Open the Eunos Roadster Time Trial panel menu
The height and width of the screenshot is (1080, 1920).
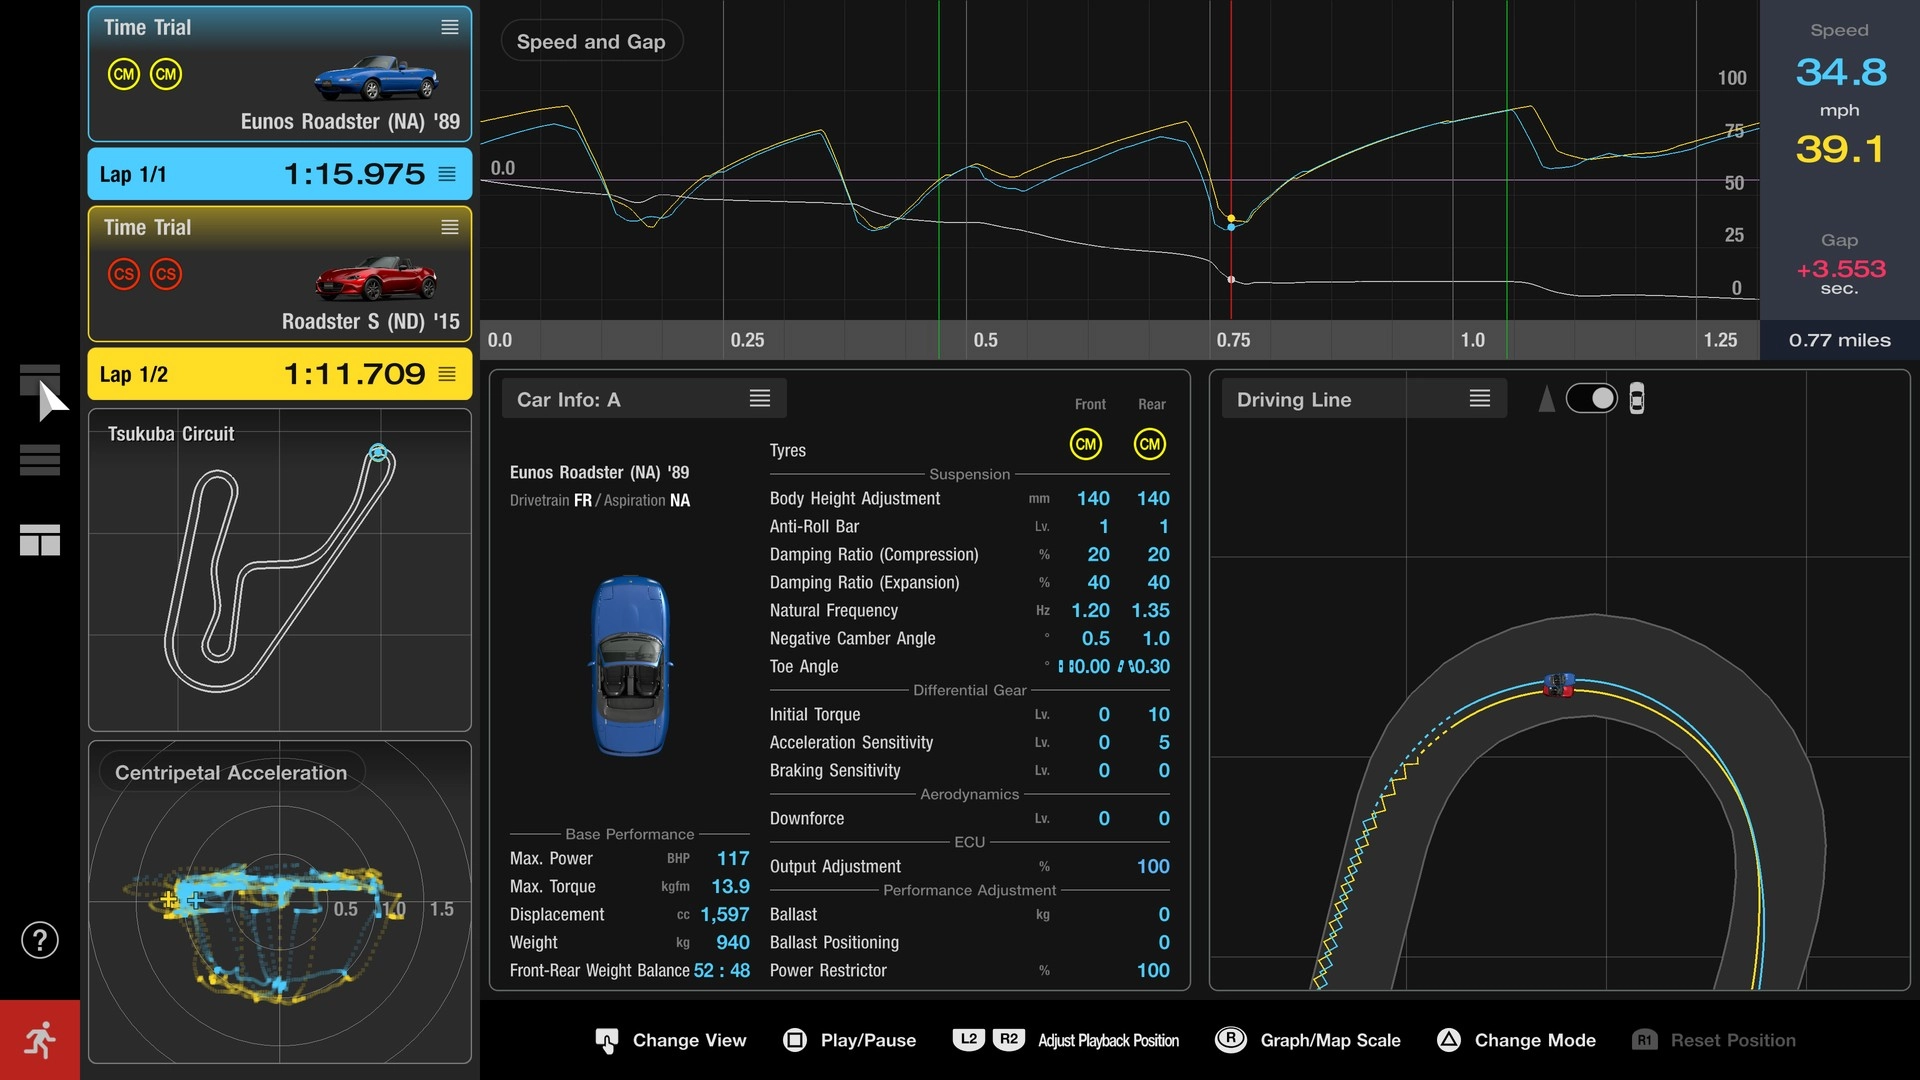tap(448, 27)
